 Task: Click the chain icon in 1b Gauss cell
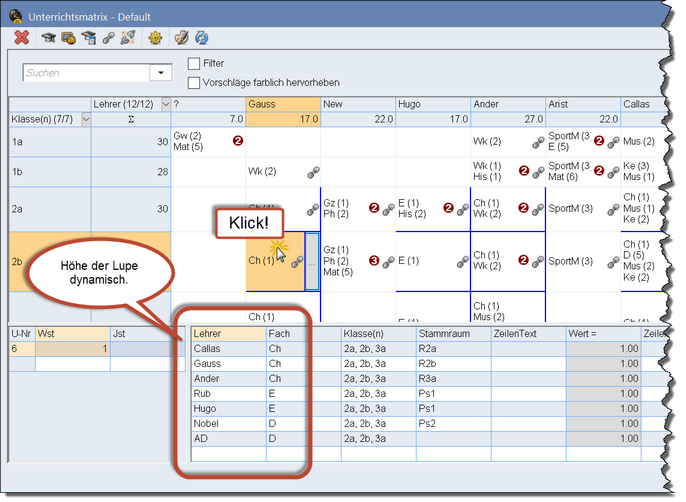click(x=313, y=172)
